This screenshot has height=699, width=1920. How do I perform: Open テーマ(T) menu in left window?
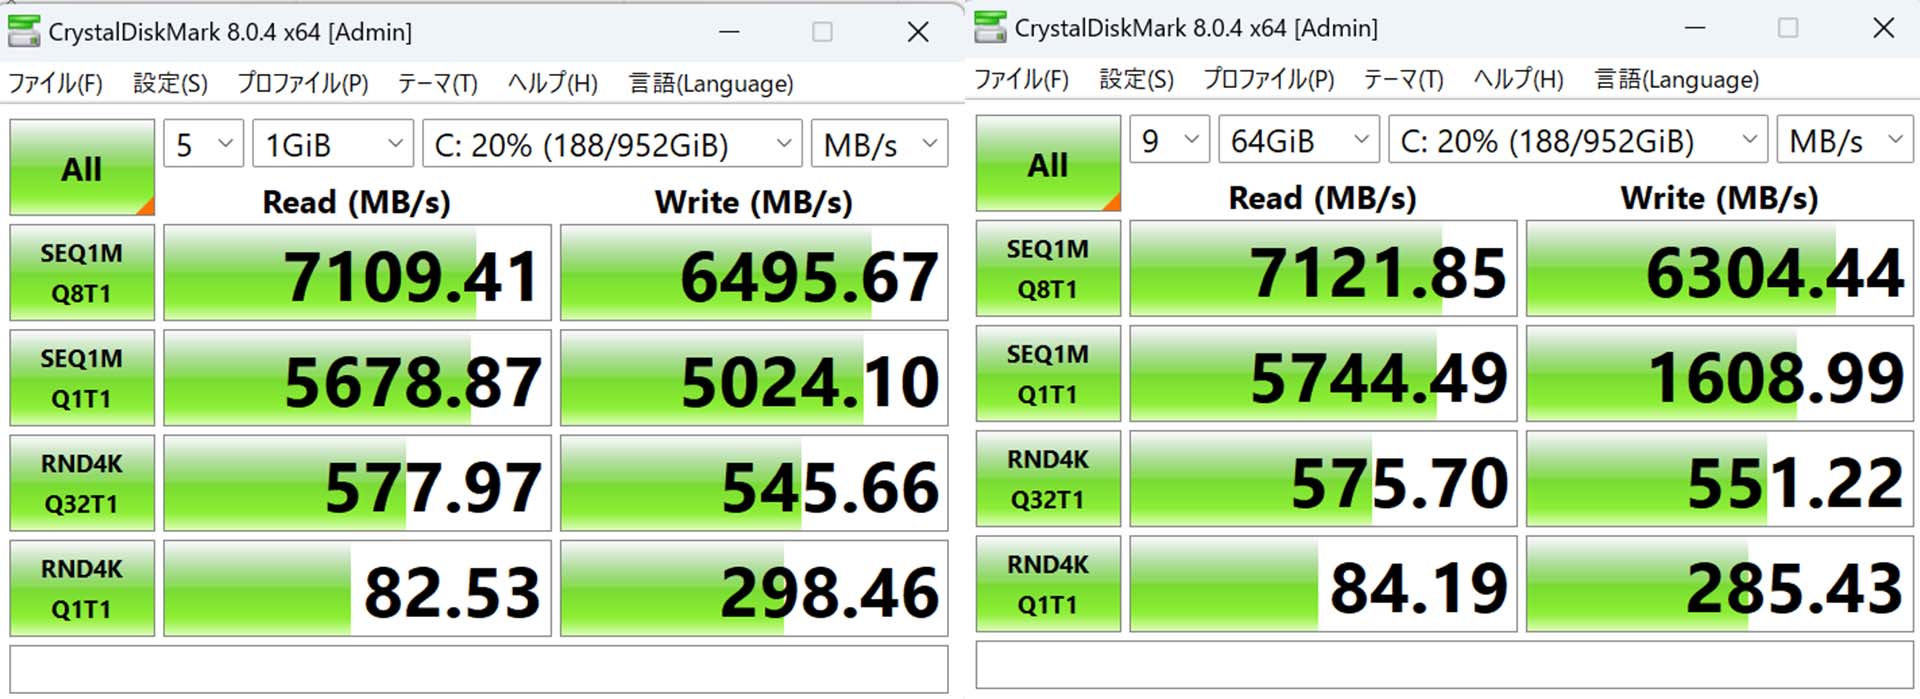[x=437, y=83]
